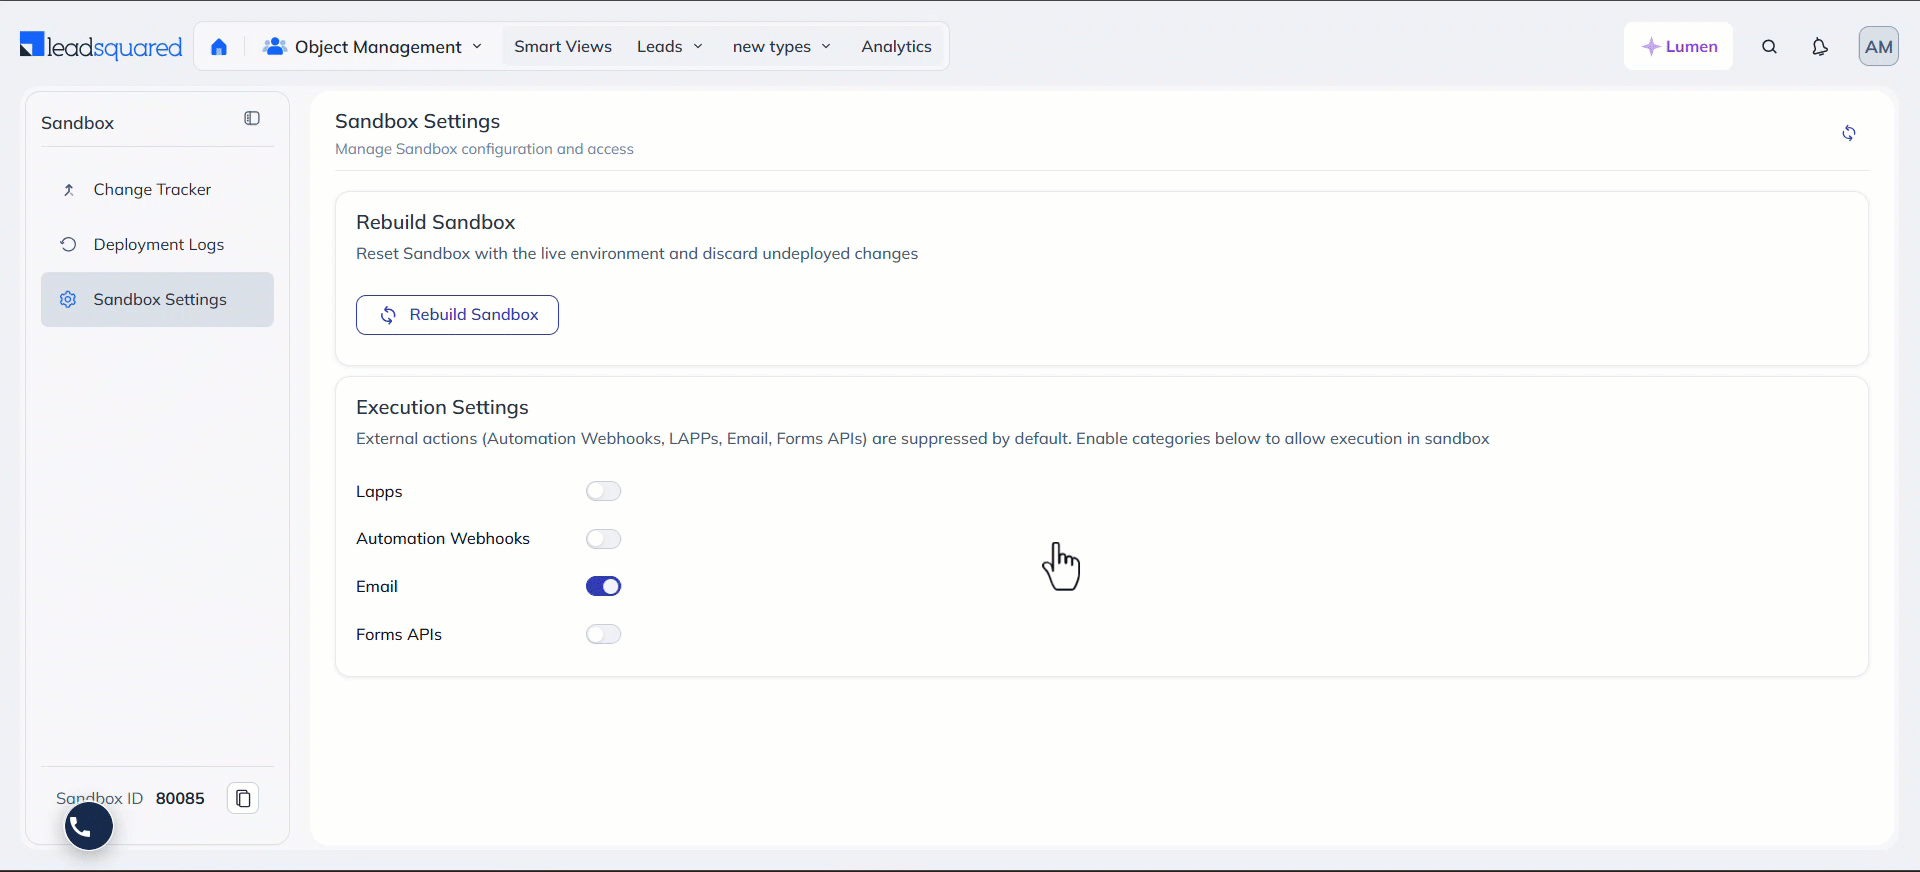Launch the Lumen assistant button

1679,47
